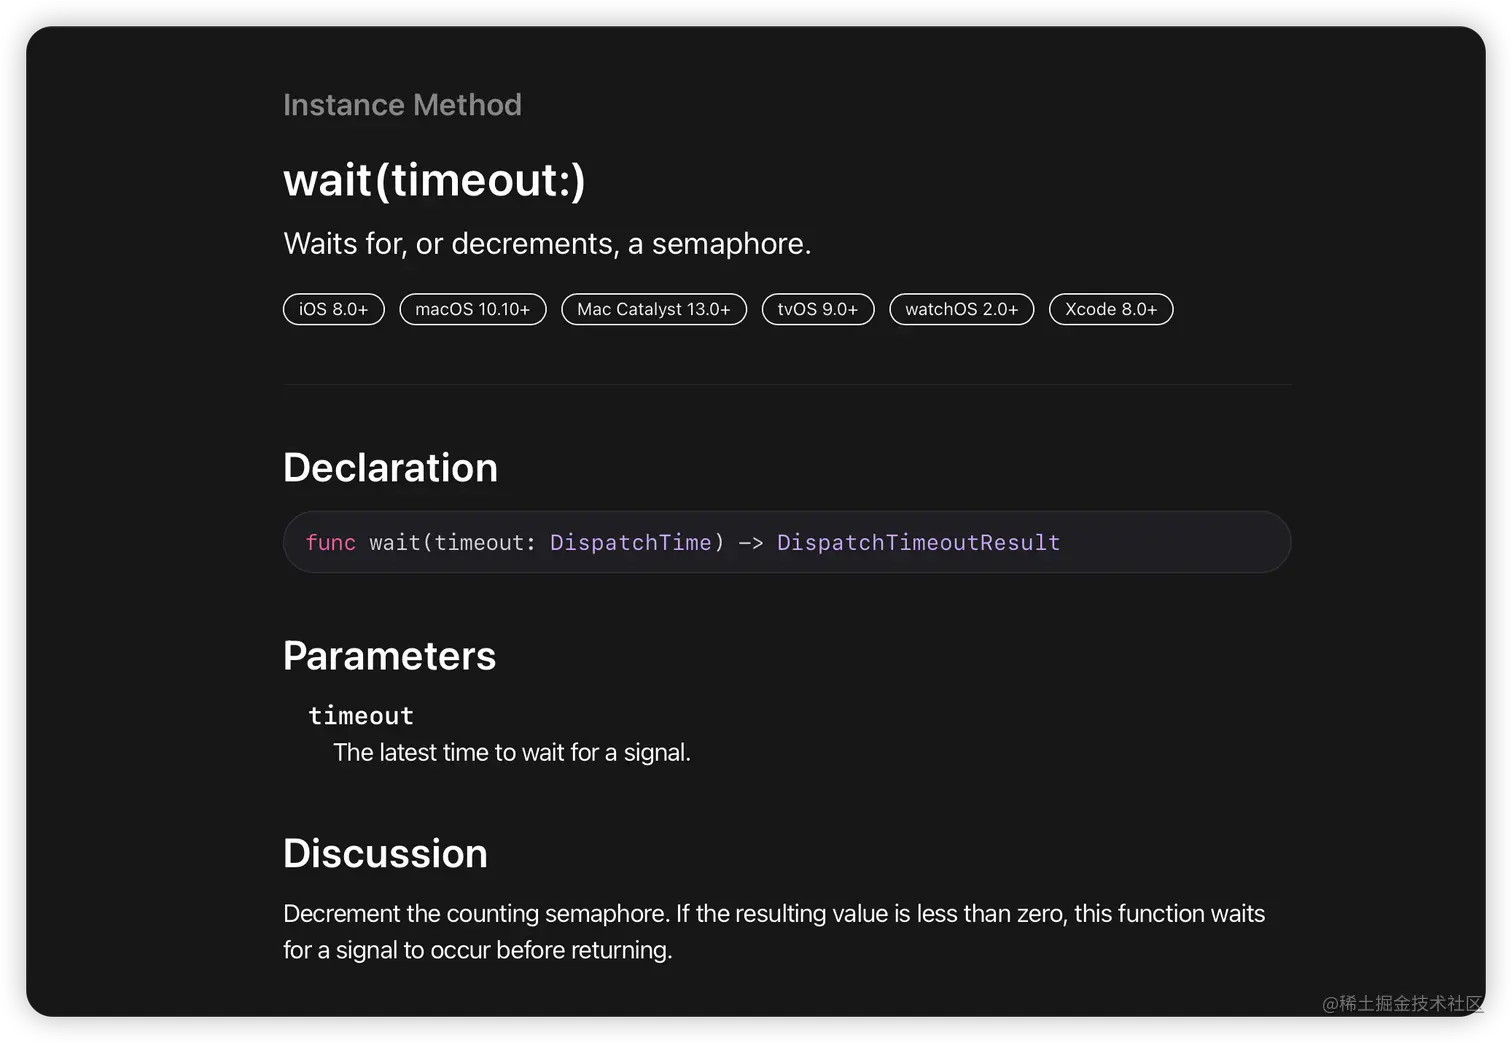Jump to the Parameters section heading
Screen dimensions: 1512x1043
click(389, 656)
